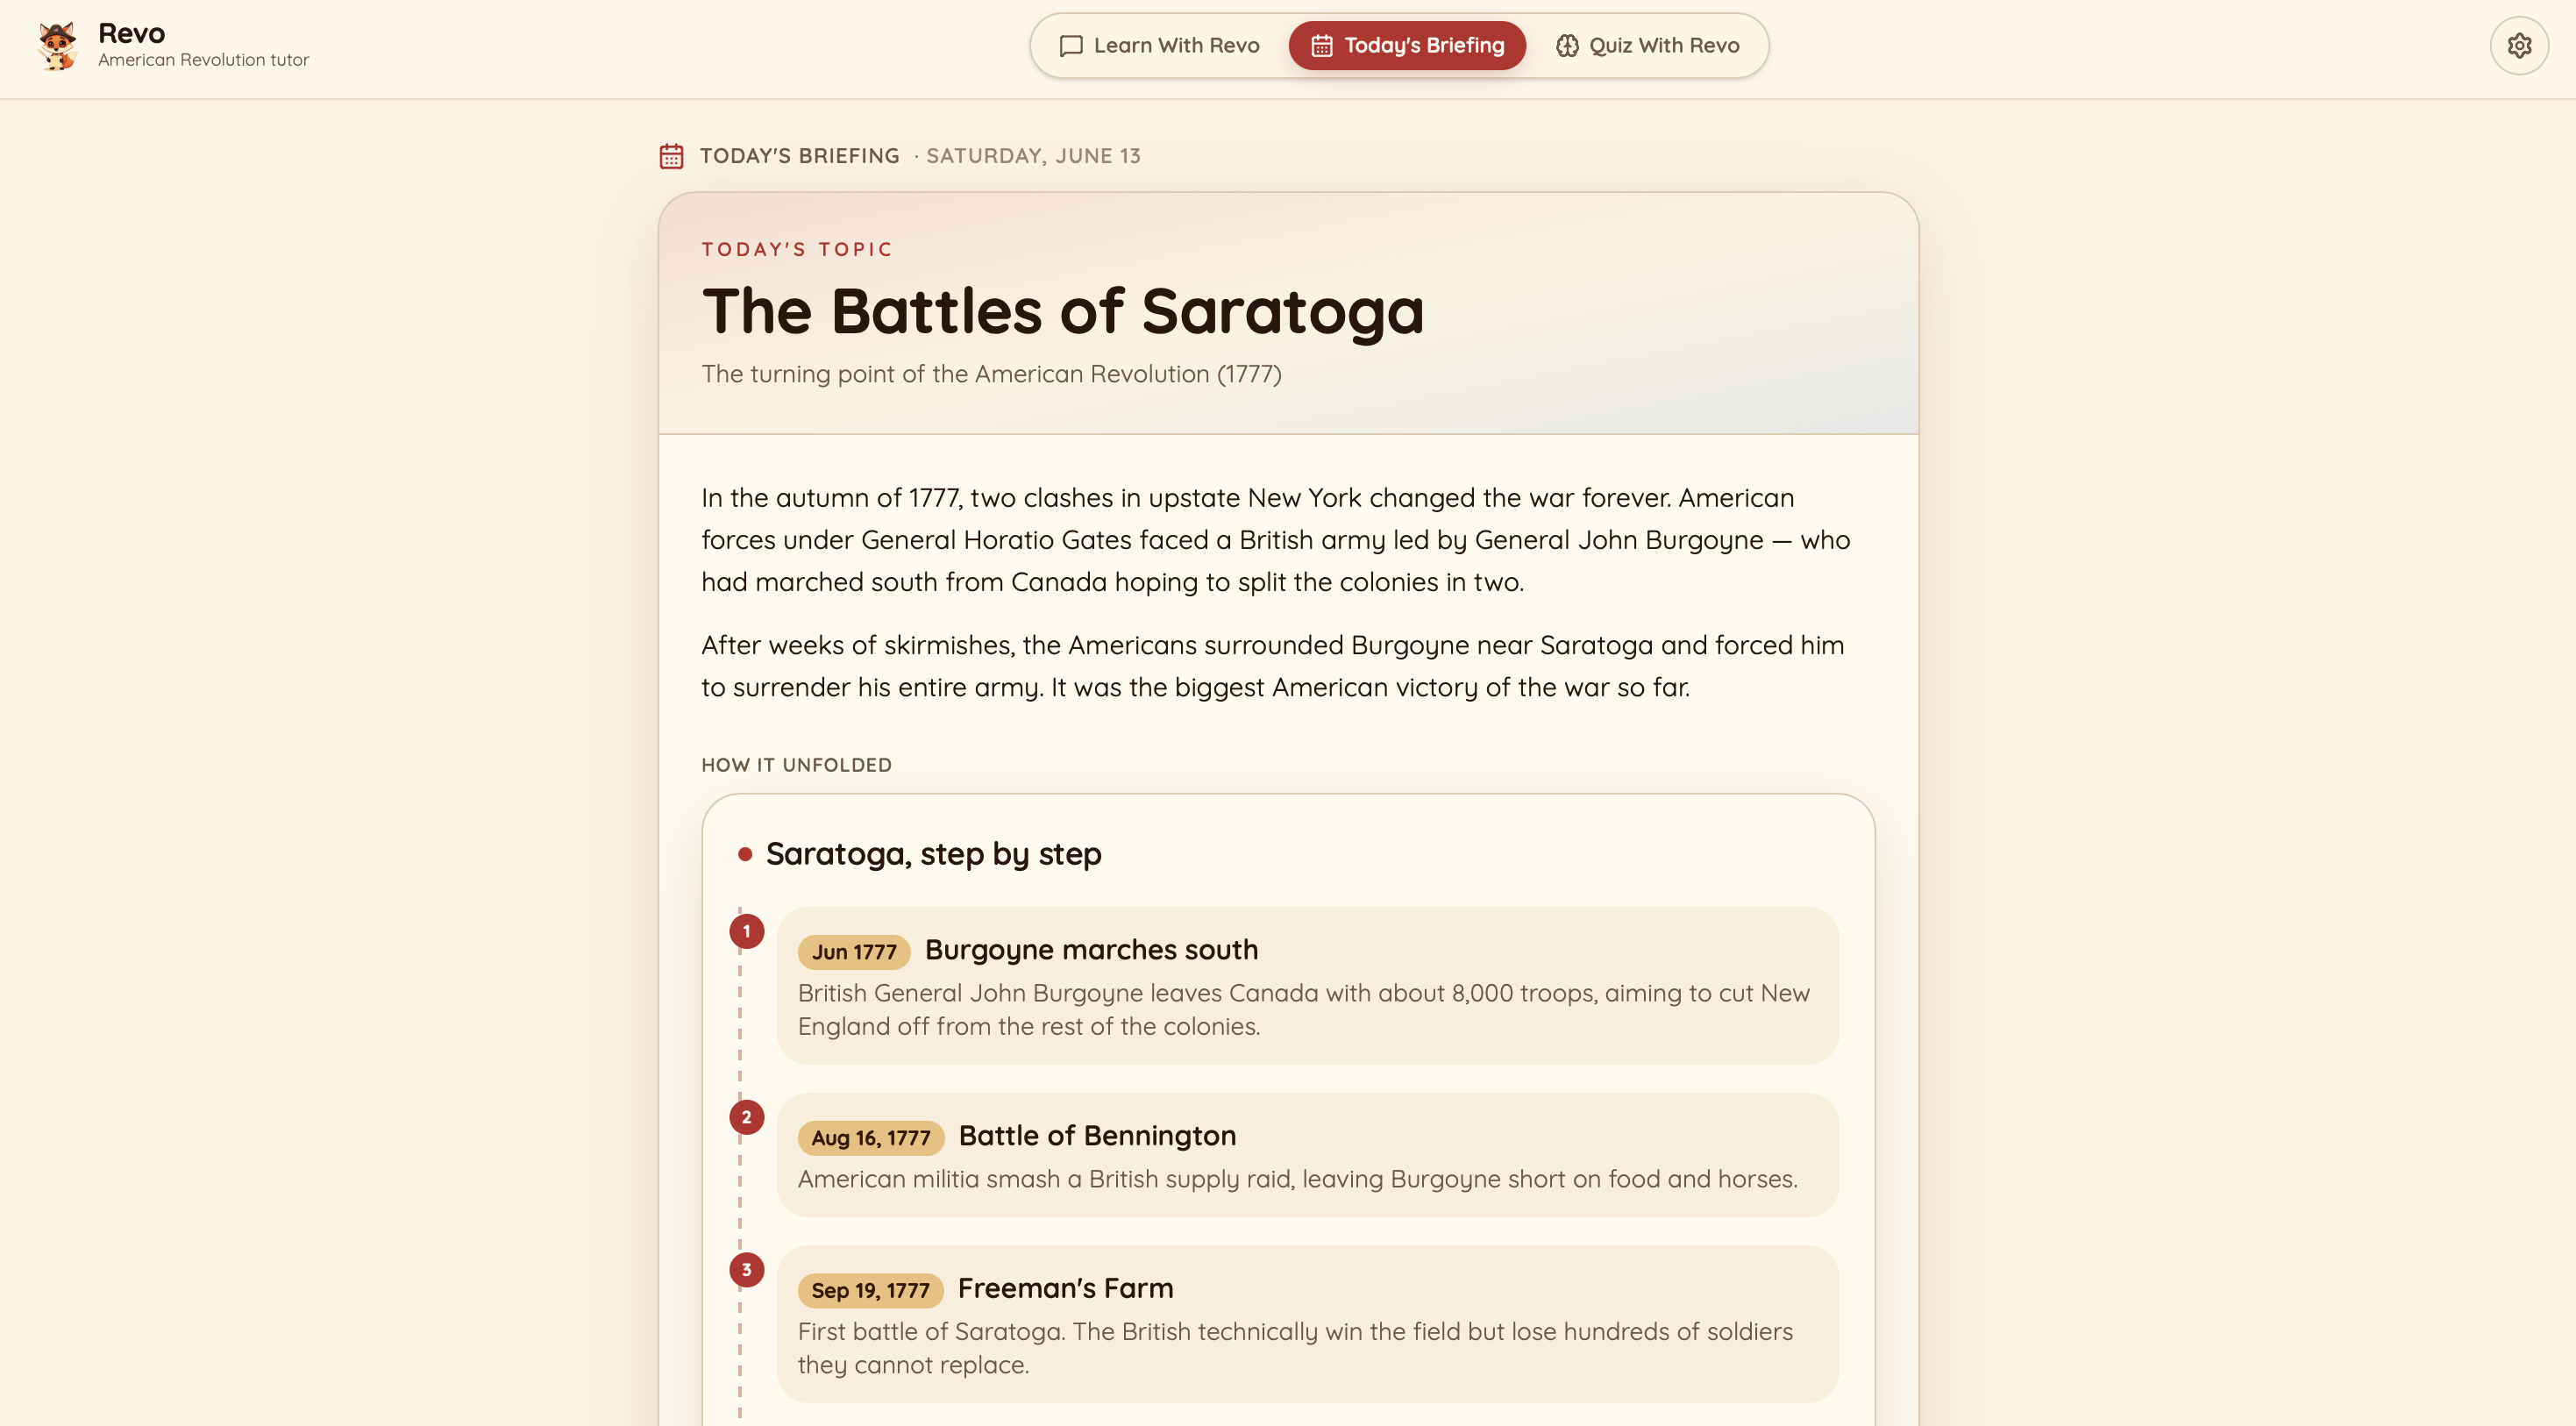This screenshot has width=2576, height=1426.
Task: Click the Battles of Saratoga title
Action: click(1063, 311)
